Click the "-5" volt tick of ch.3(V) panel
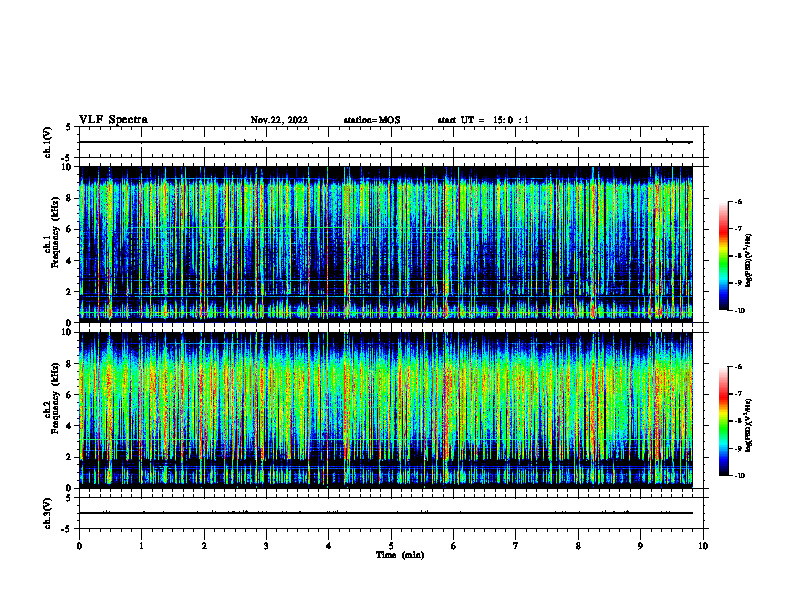The height and width of the screenshot is (612, 792). coord(67,529)
